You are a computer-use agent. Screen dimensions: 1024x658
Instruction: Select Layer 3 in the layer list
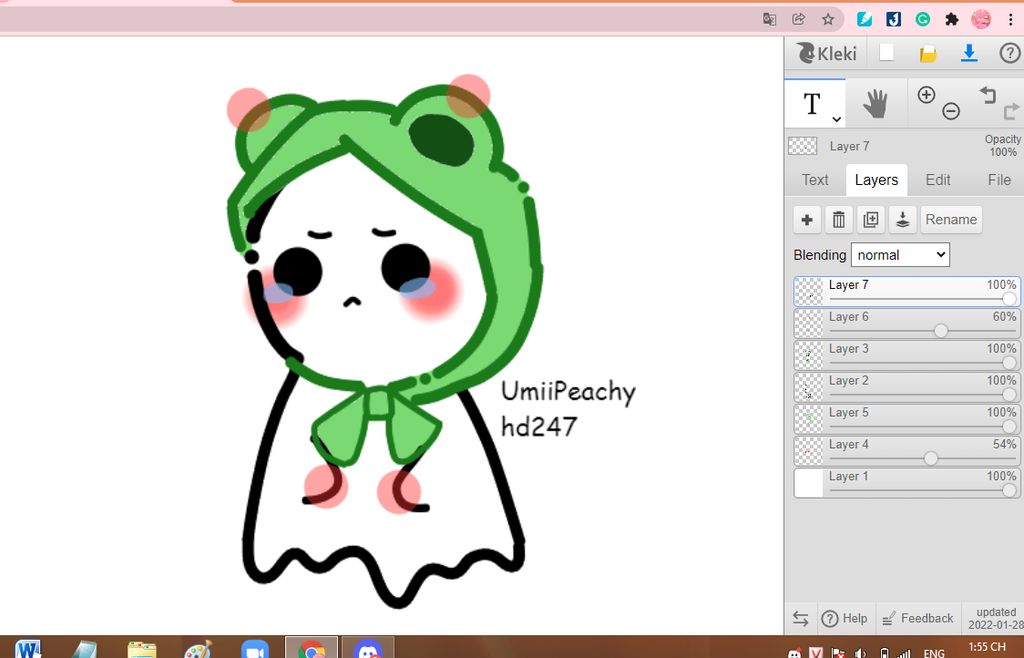(x=907, y=356)
